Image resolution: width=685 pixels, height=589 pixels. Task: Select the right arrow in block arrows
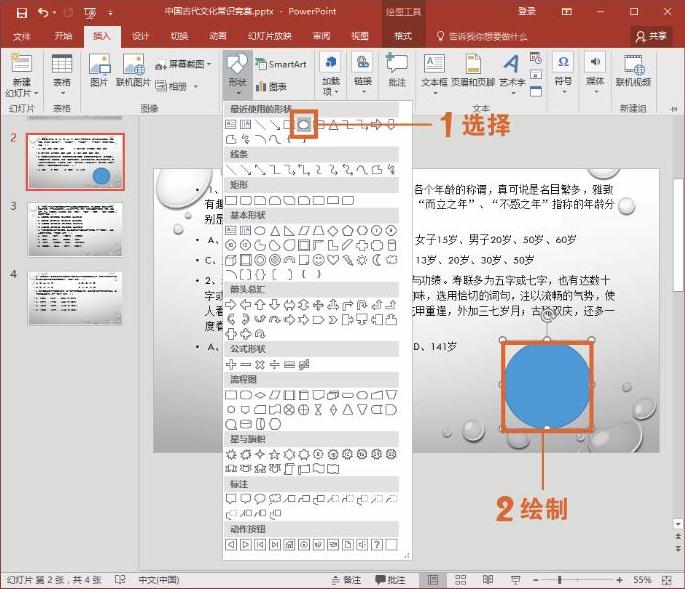click(231, 305)
